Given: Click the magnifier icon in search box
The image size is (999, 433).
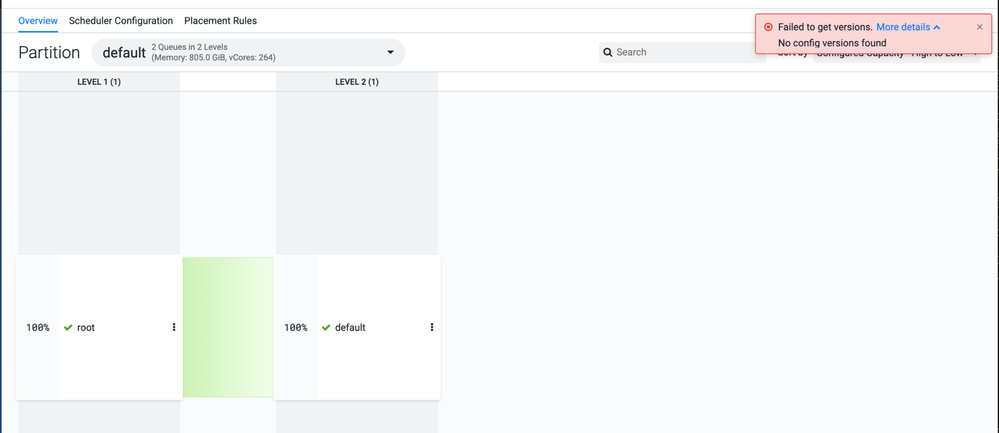Looking at the screenshot, I should (x=608, y=52).
